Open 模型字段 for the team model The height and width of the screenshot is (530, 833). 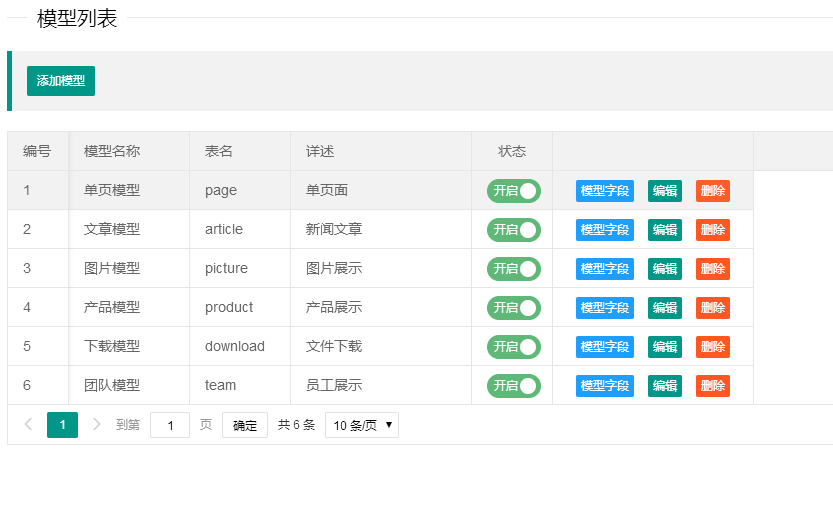(x=604, y=386)
